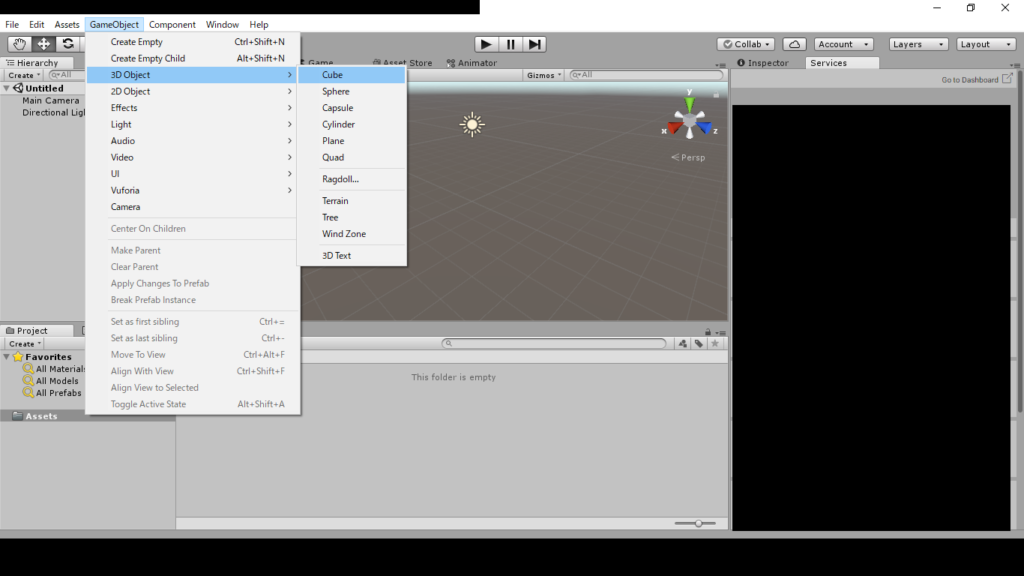Click the favorite star filter in Project panel
The image size is (1024, 576).
715,343
